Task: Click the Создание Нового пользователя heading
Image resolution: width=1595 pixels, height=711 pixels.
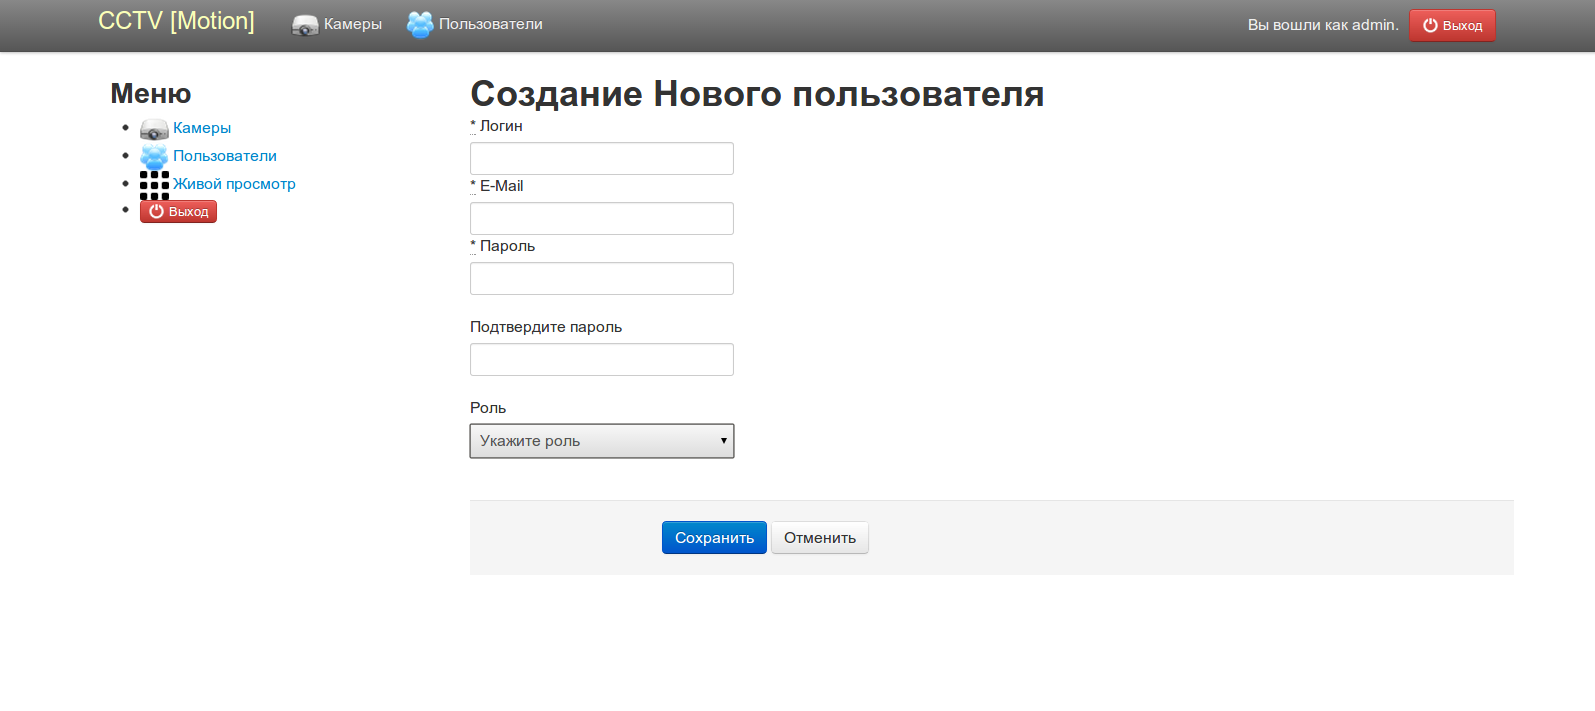Action: click(757, 94)
